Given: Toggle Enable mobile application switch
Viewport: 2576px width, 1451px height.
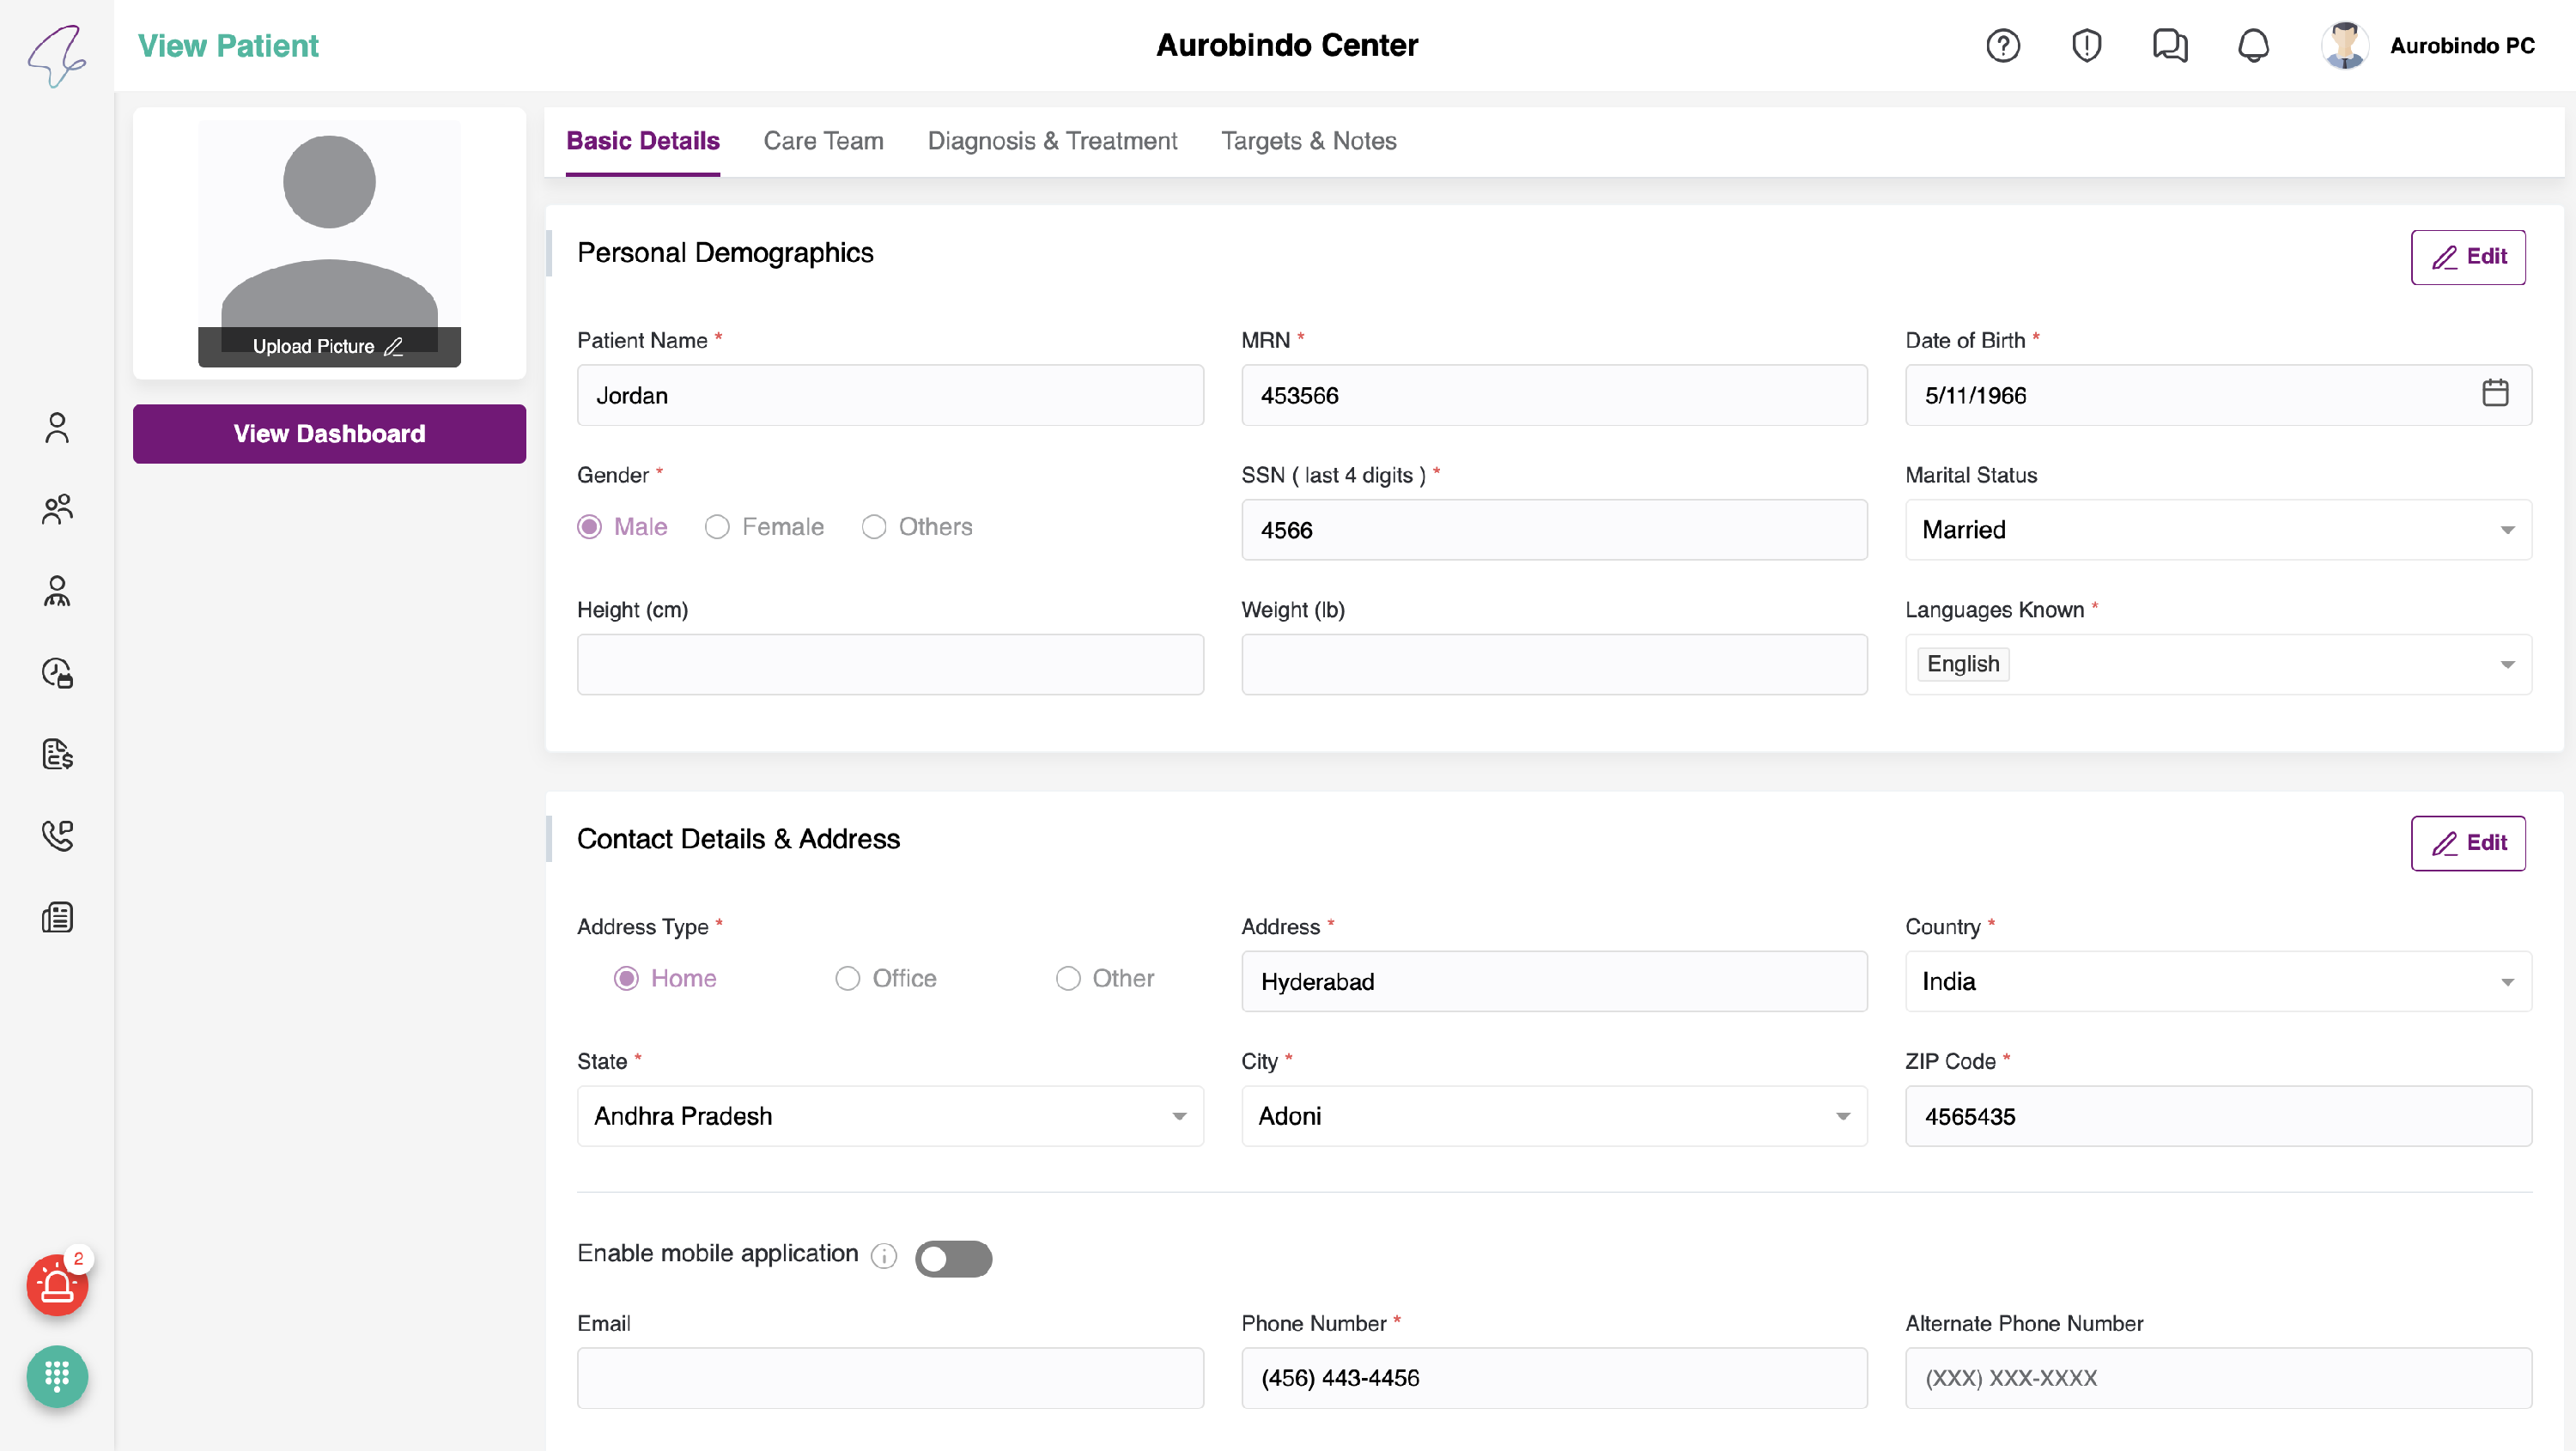Looking at the screenshot, I should (952, 1258).
